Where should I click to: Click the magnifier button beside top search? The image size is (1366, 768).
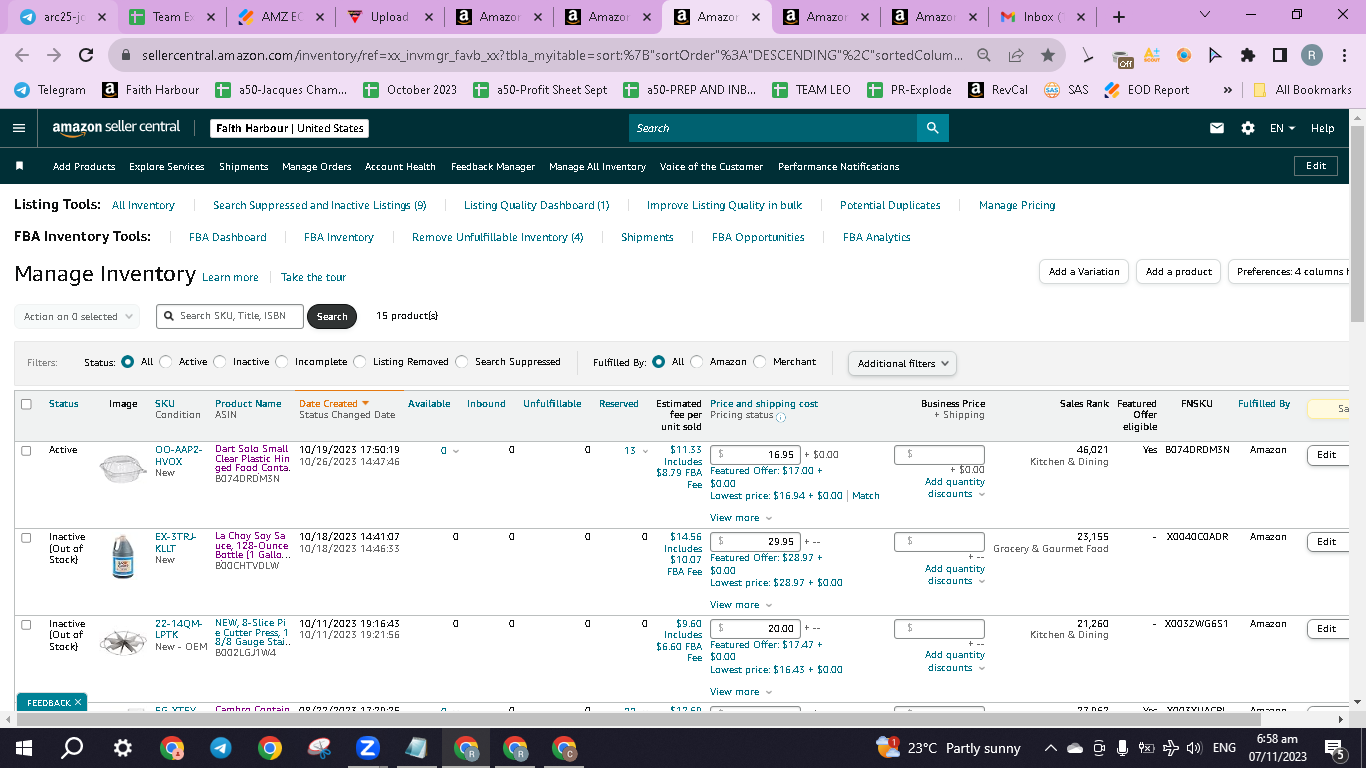932,128
